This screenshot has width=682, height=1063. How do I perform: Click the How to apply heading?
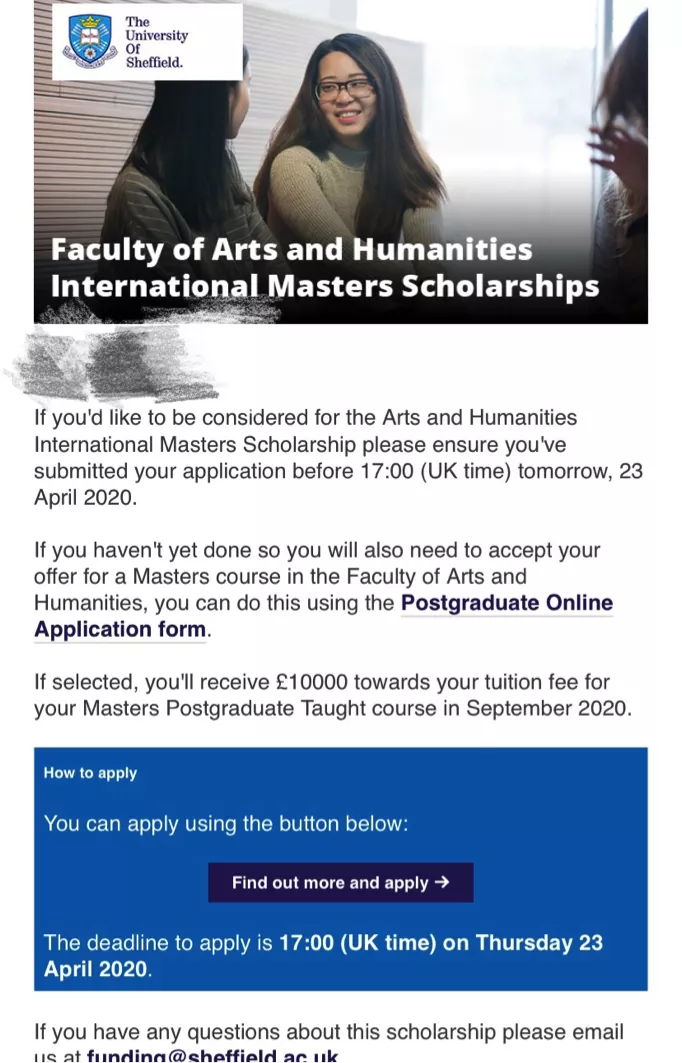pos(90,773)
